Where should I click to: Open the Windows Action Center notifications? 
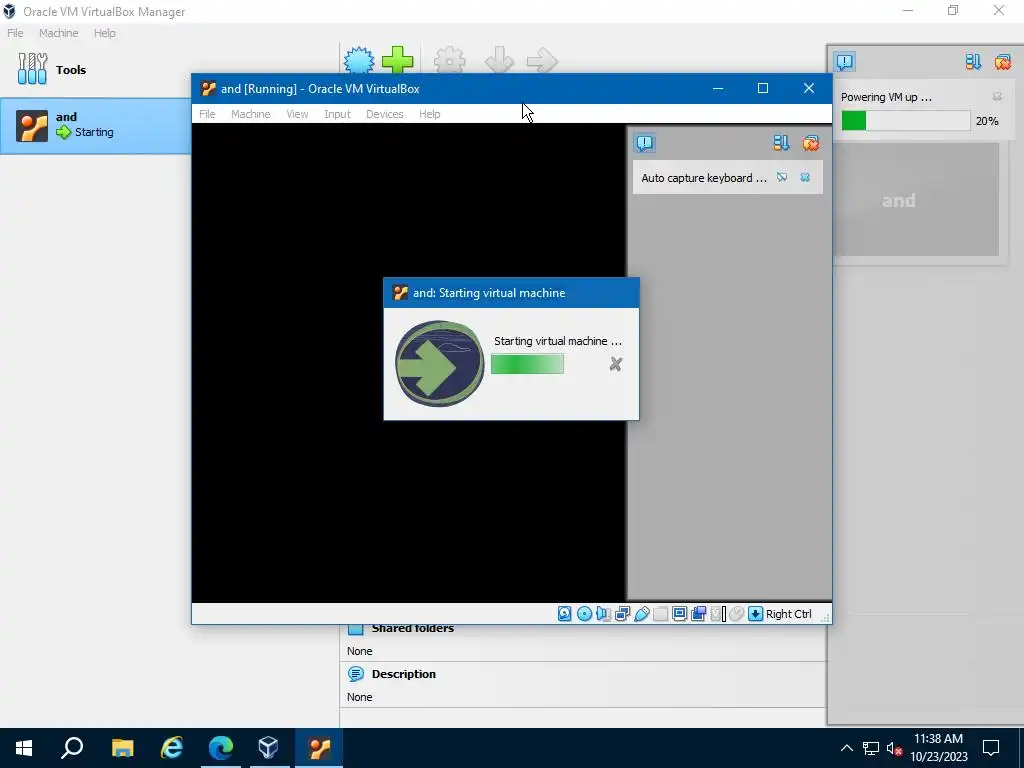(991, 748)
